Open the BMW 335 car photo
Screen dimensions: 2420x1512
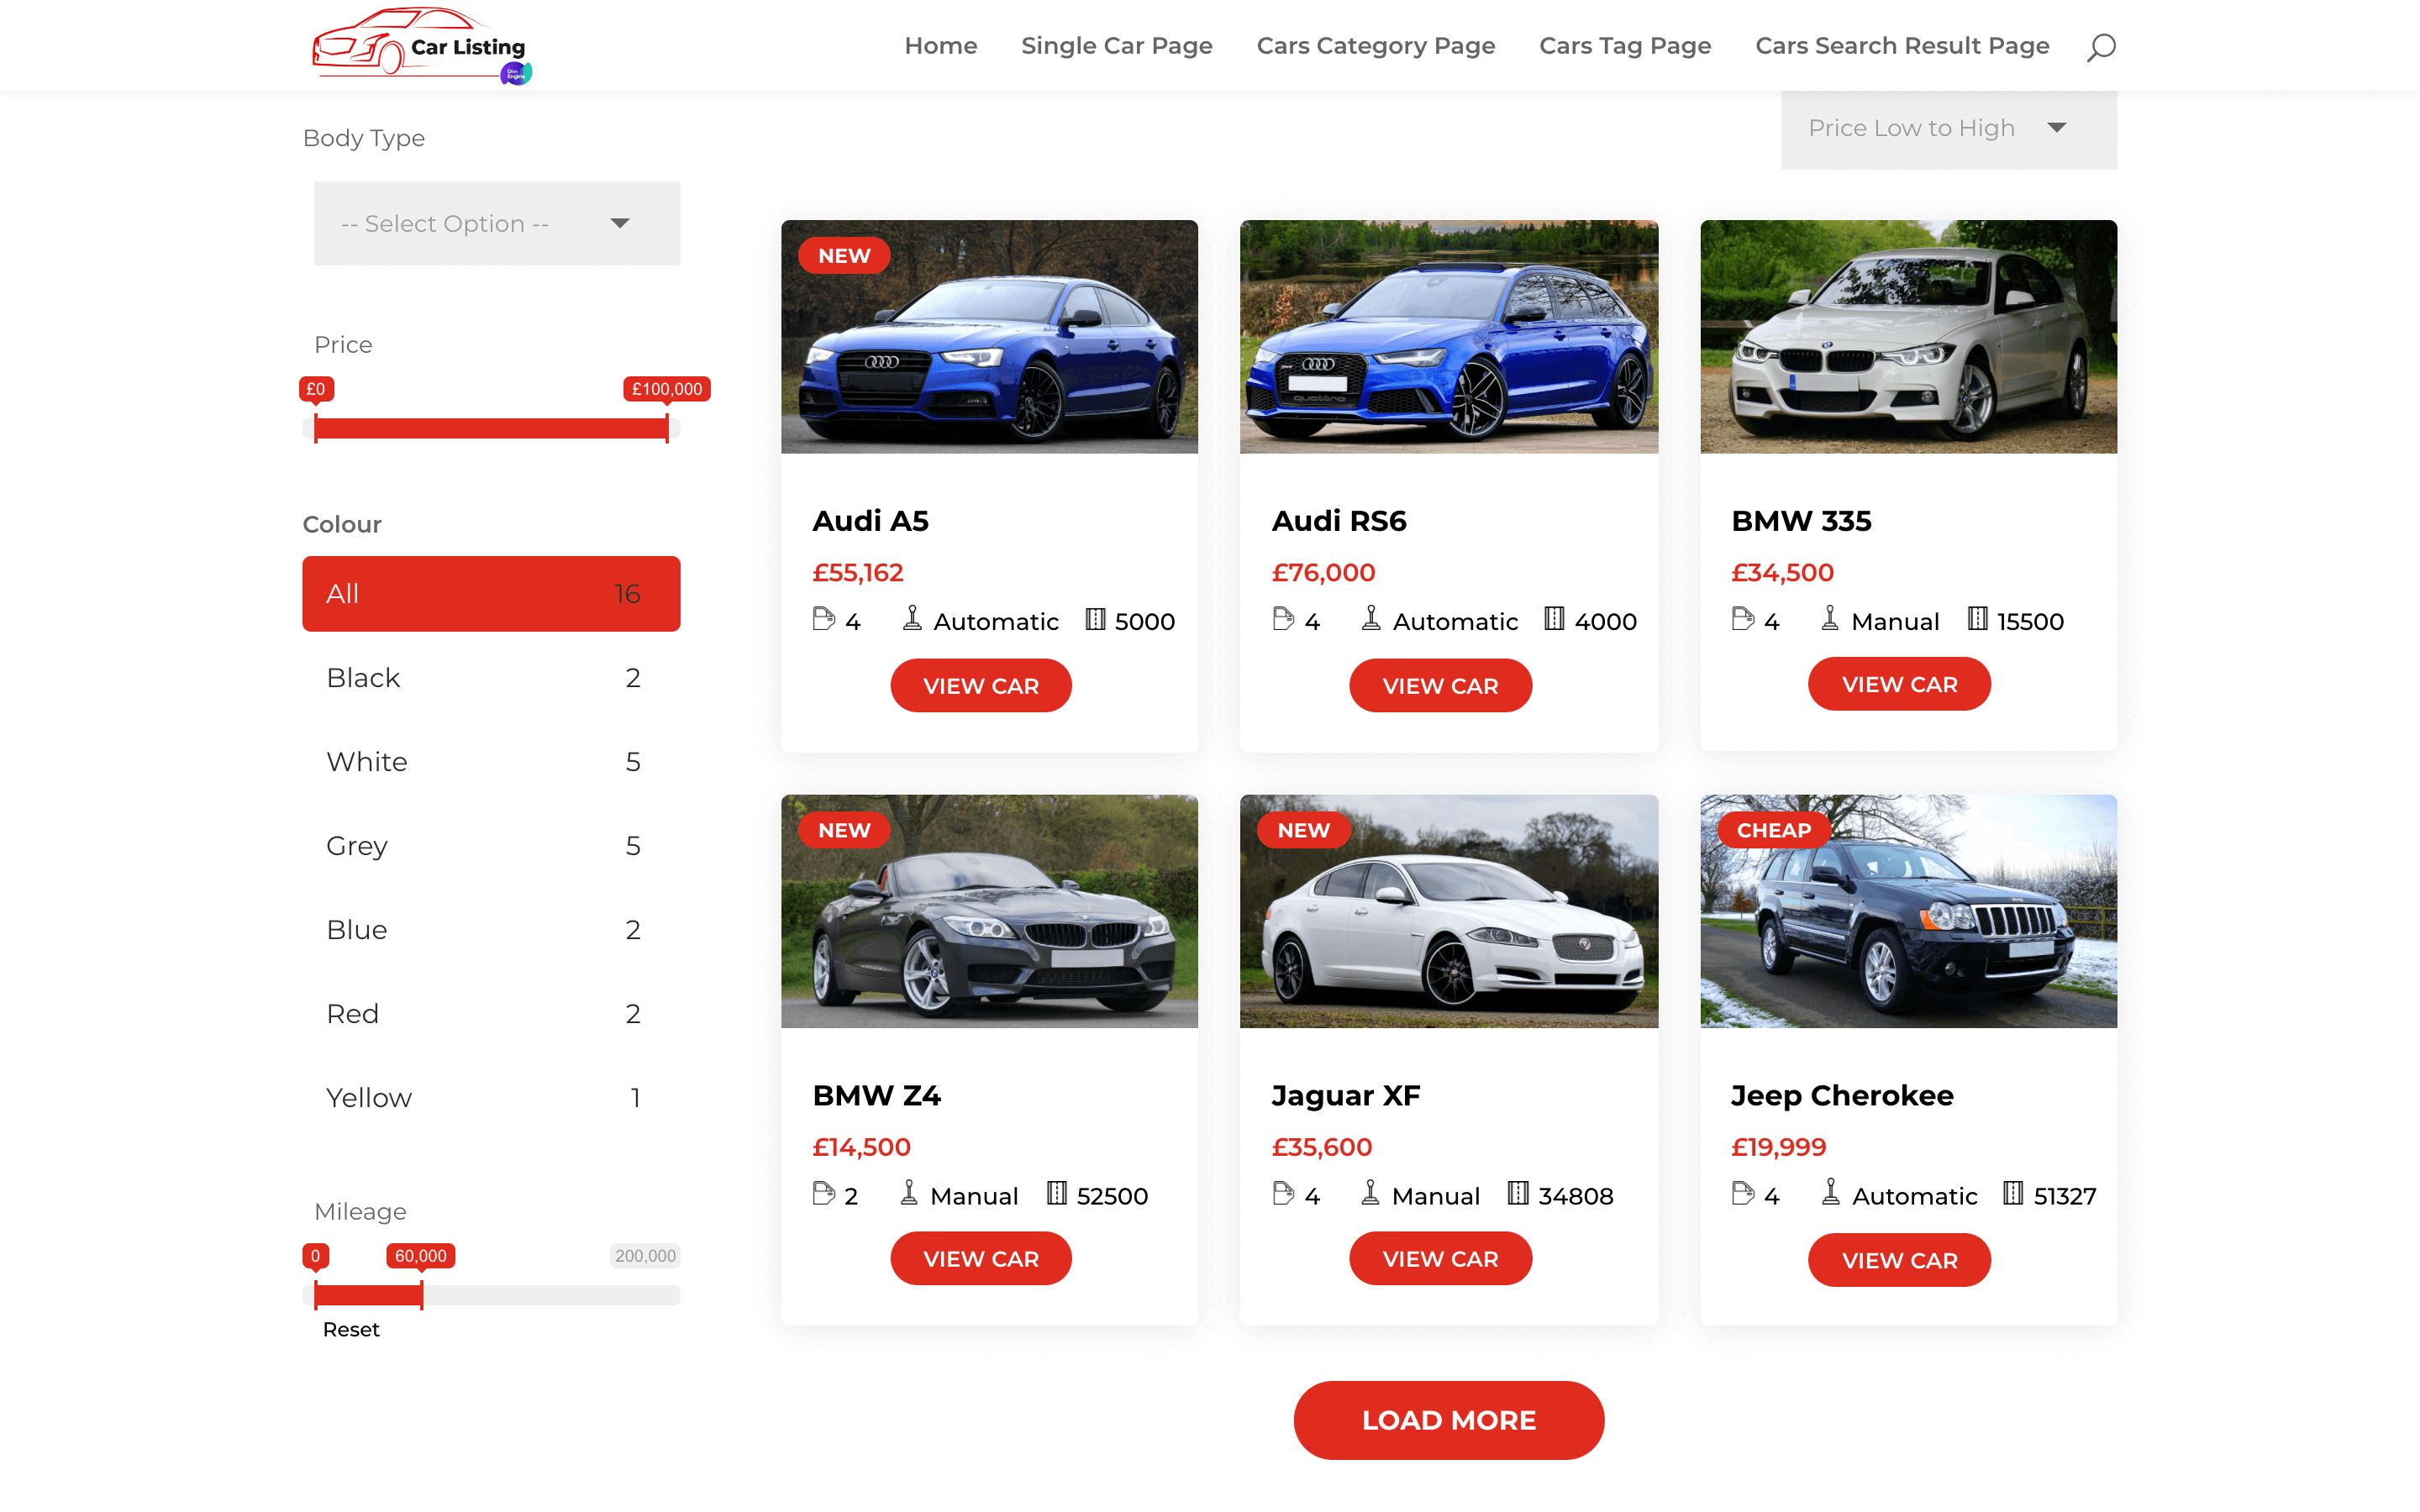[x=1908, y=337]
